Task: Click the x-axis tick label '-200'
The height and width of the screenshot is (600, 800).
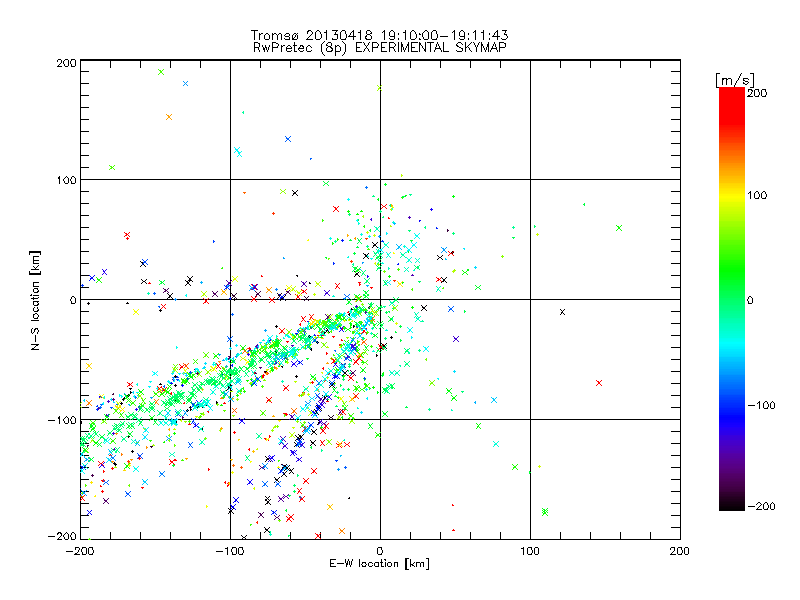Action: [x=80, y=551]
